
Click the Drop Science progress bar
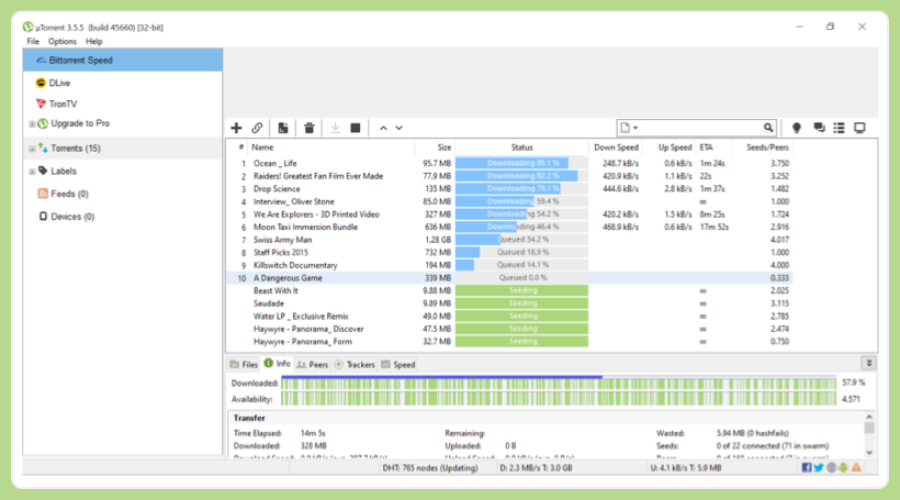(522, 188)
